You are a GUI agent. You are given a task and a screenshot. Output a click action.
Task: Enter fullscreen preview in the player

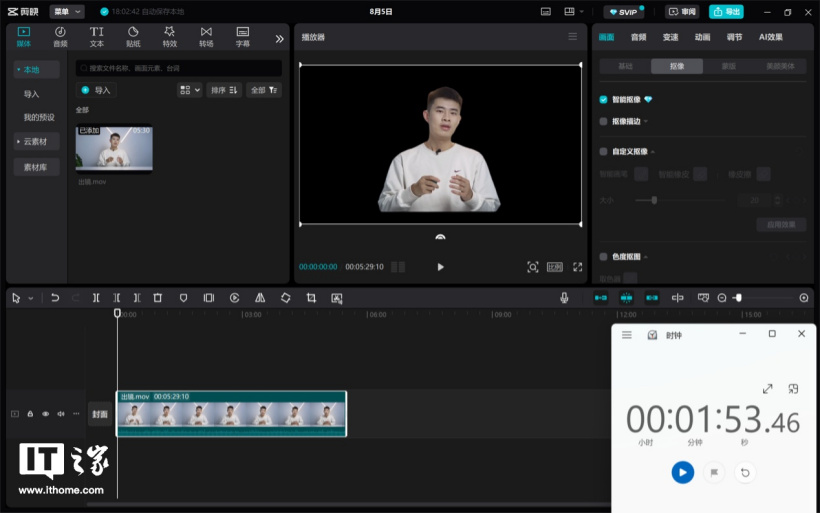tap(577, 267)
